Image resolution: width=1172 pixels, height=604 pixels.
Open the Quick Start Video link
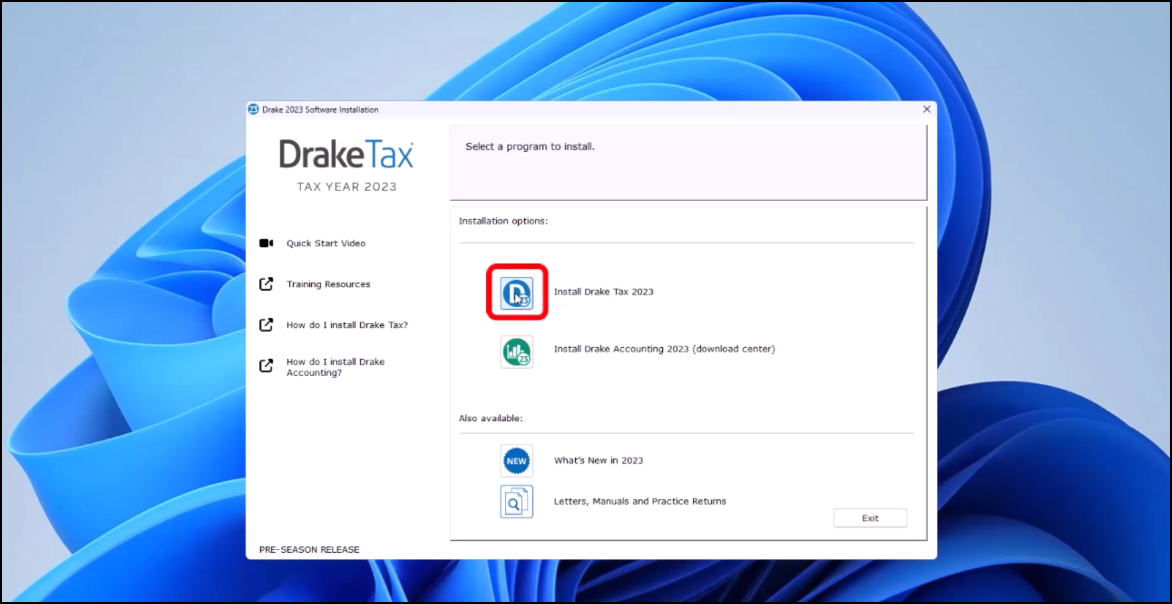point(326,243)
